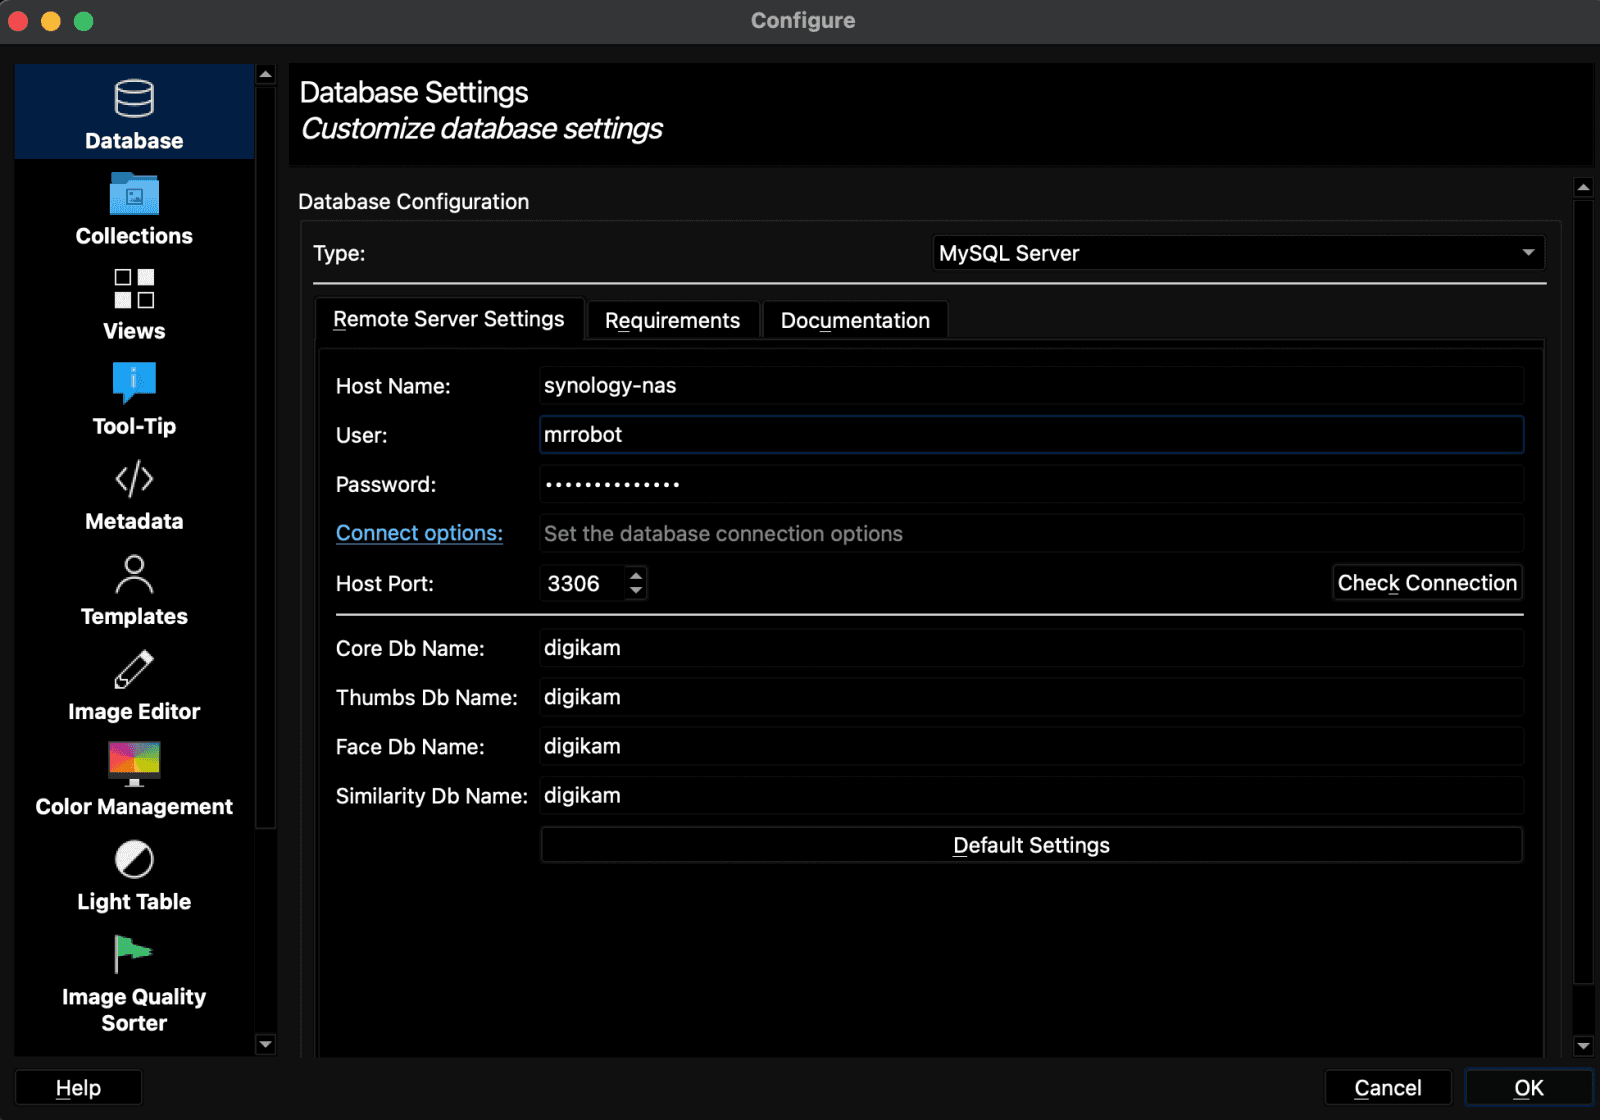Screen dimensions: 1600x1120
Task: Switch to the Requirements tab
Action: tap(672, 320)
